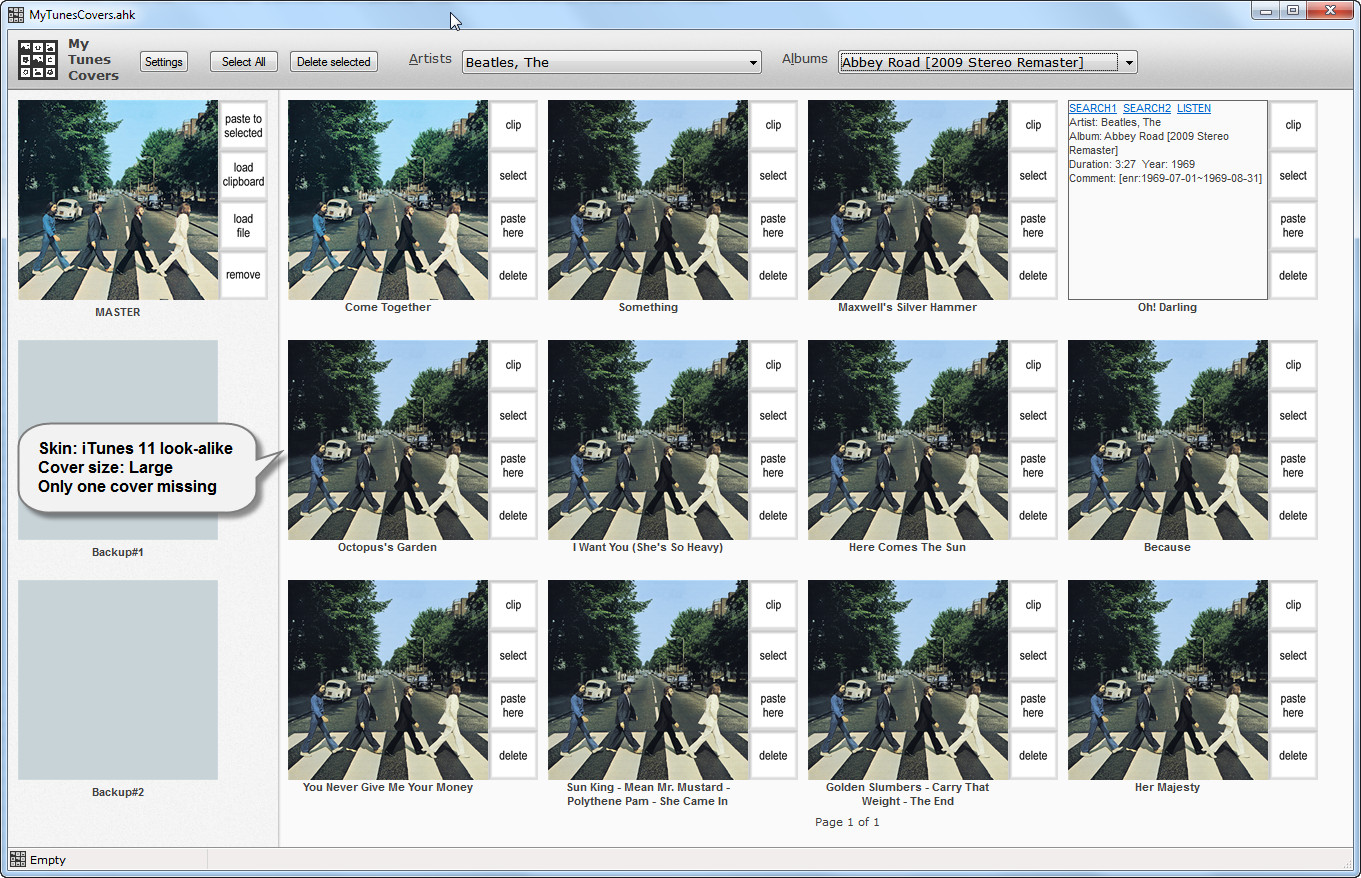Select the Because track
This screenshot has height=878, width=1361.
click(1293, 415)
